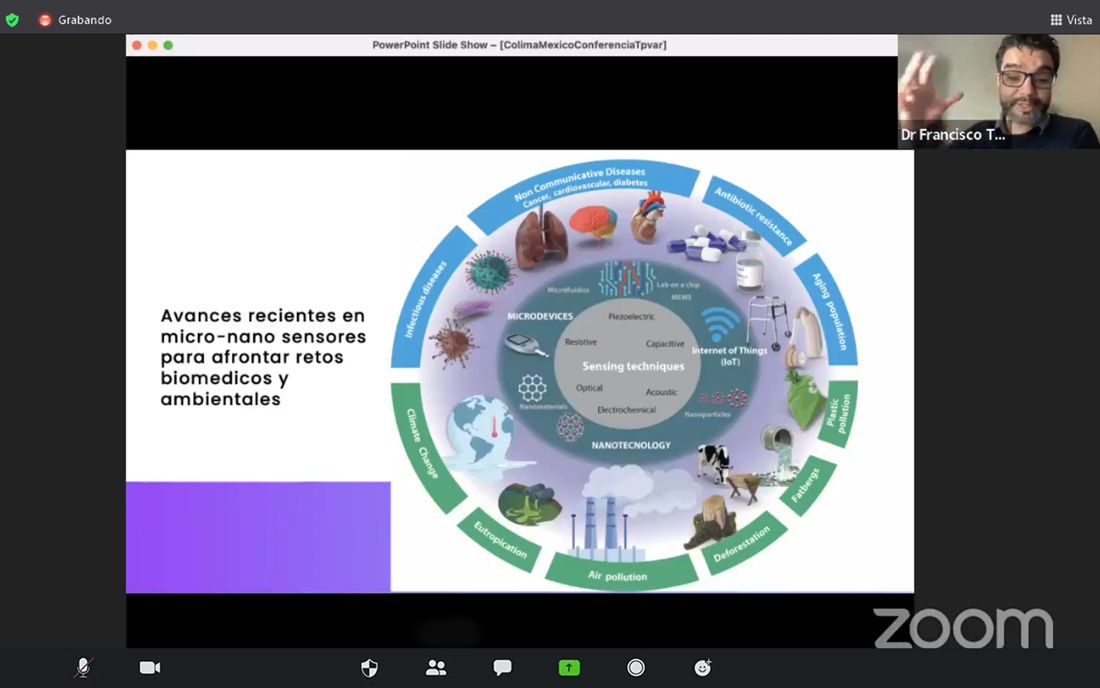Open the Security shield options
This screenshot has height=688, width=1100.
[369, 667]
